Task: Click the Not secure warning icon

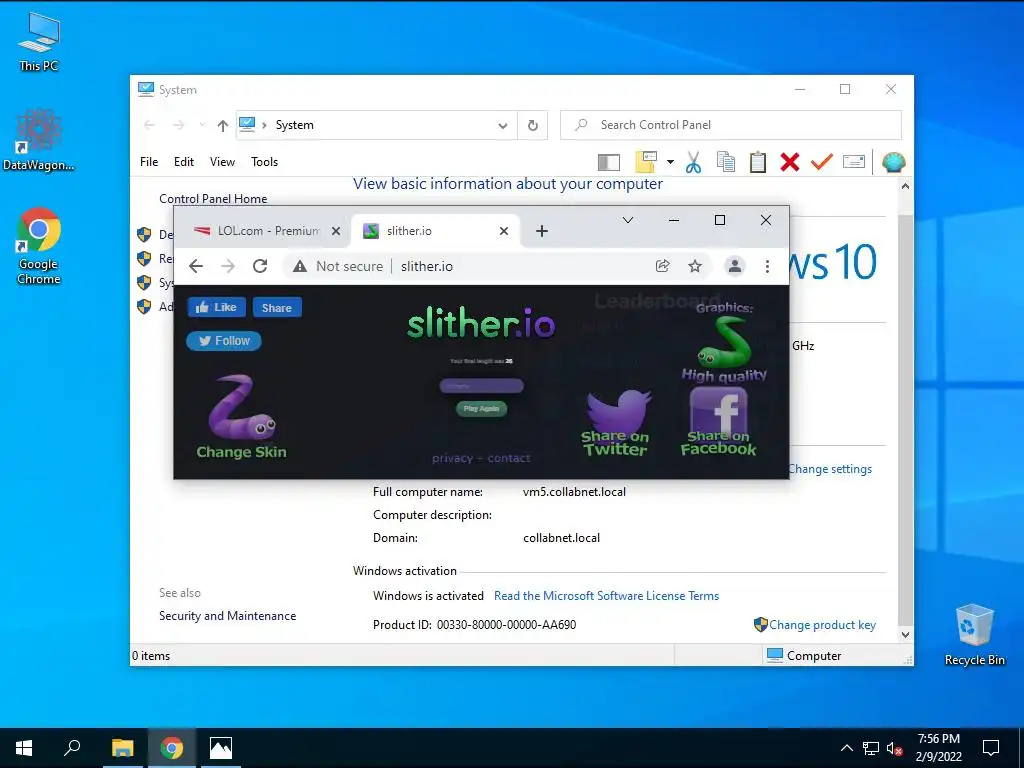Action: click(300, 266)
